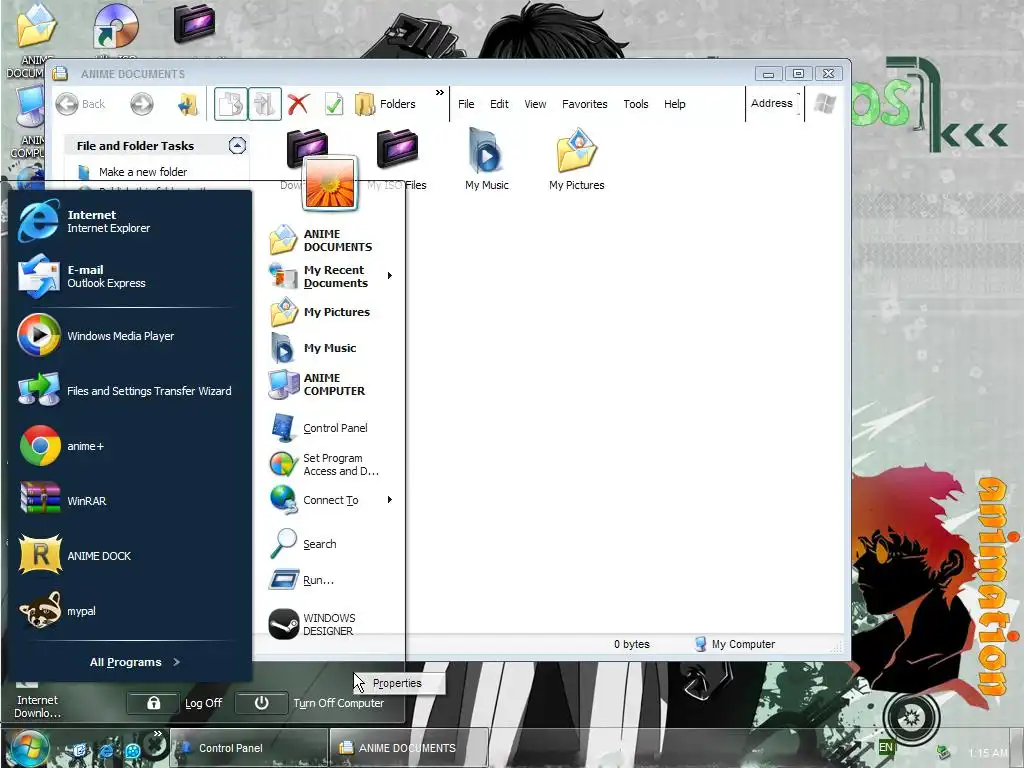Expand toolbar overflow chevron
Screen dimensions: 1024x768
pyautogui.click(x=440, y=93)
